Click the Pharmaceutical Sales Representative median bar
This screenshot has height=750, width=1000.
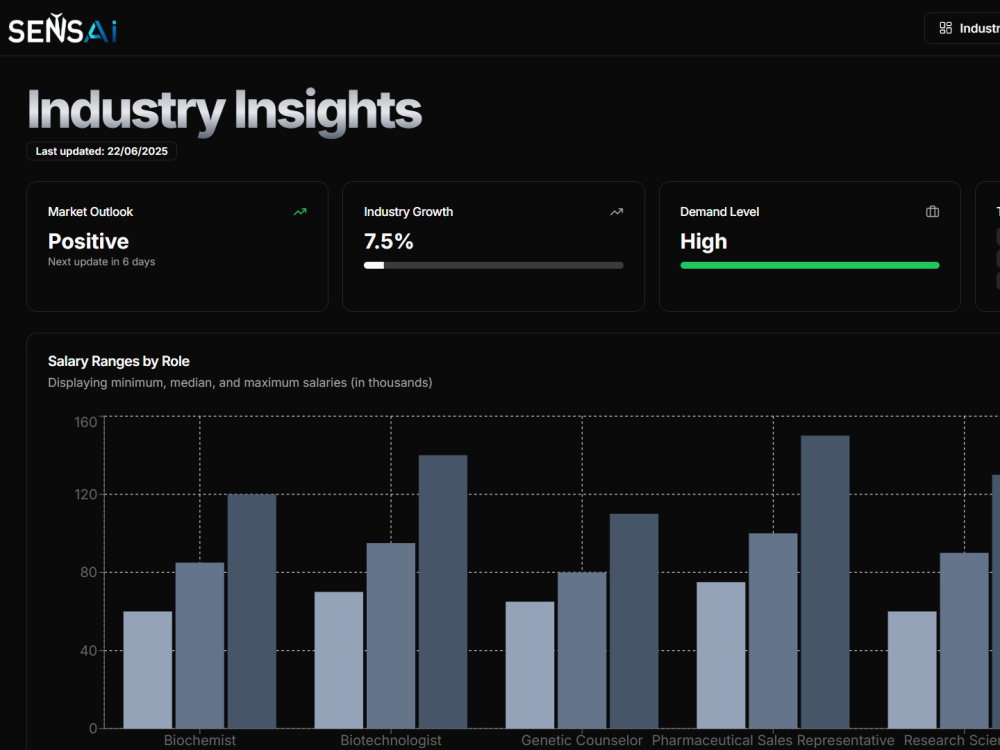773,631
